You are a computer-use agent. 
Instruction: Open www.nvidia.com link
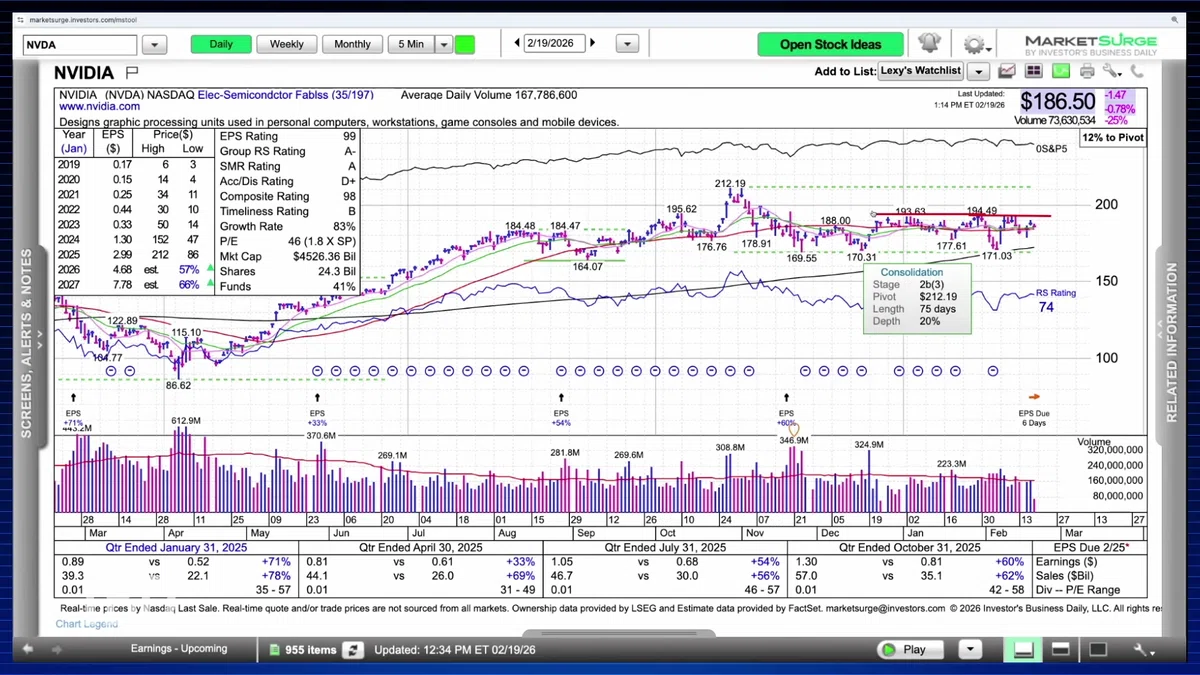[99, 106]
